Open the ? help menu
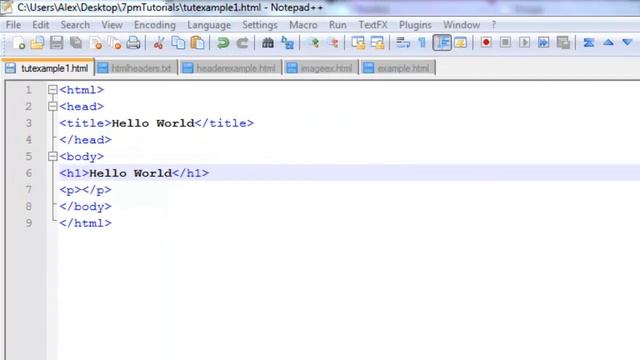 tap(494, 25)
